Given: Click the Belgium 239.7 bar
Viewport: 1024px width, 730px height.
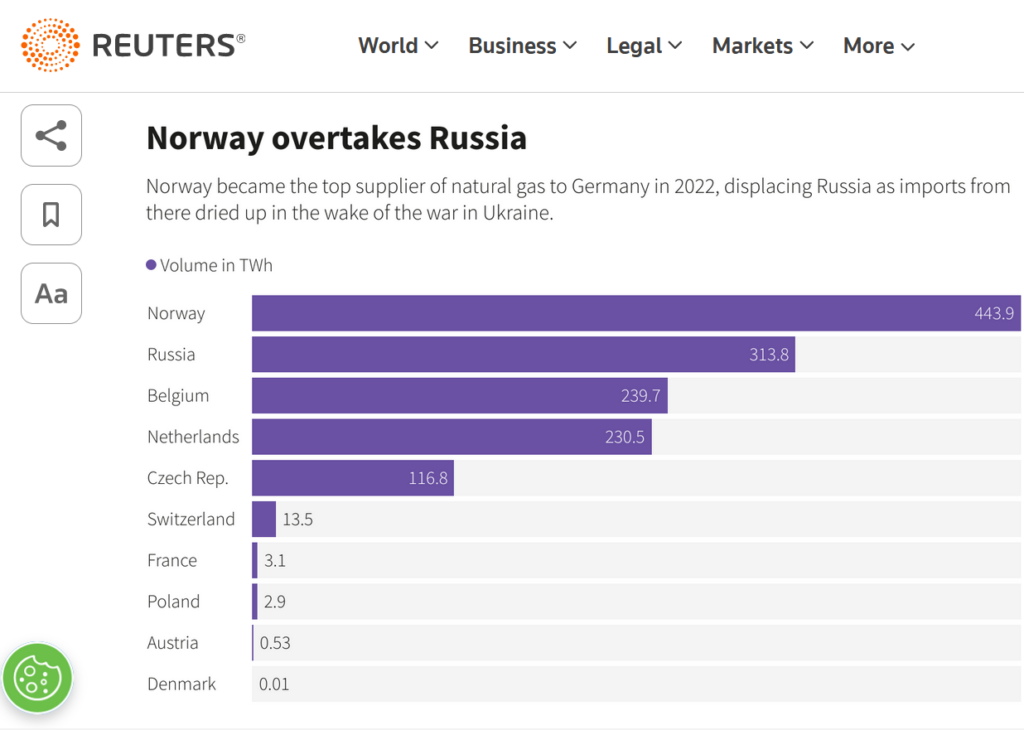Looking at the screenshot, I should point(460,395).
